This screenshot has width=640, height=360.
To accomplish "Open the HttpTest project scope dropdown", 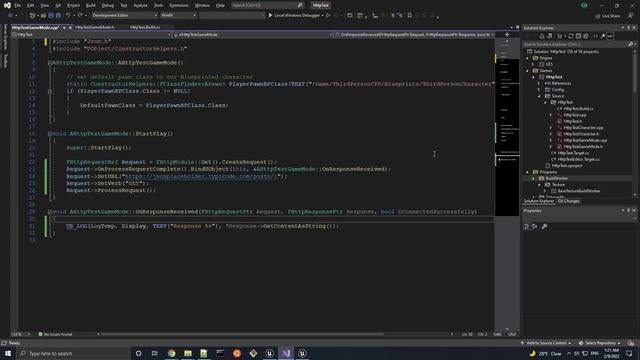I will point(91,35).
